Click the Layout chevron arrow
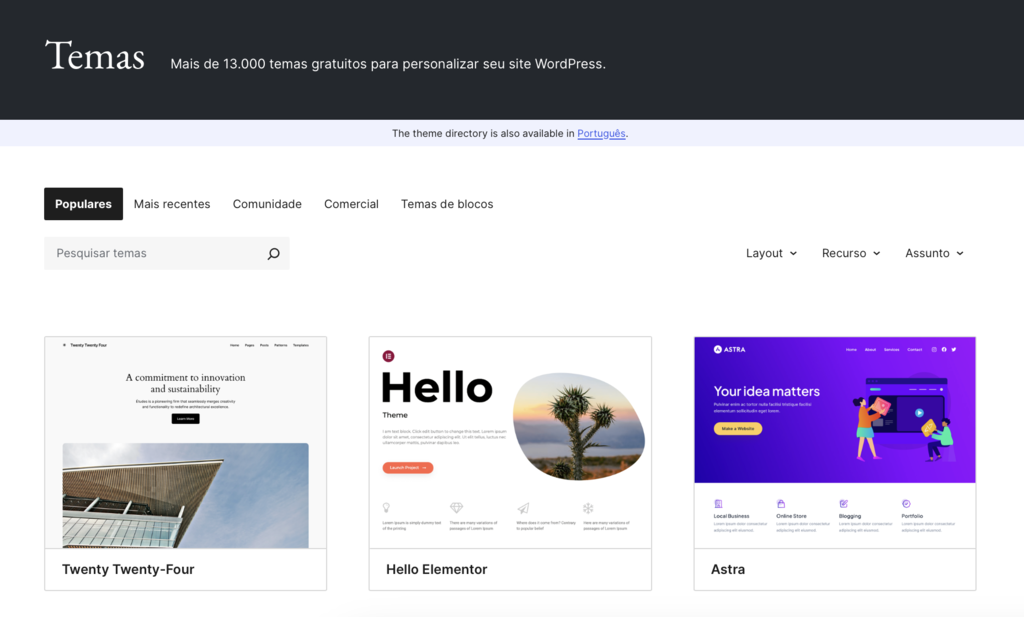This screenshot has height=617, width=1024. click(x=793, y=253)
